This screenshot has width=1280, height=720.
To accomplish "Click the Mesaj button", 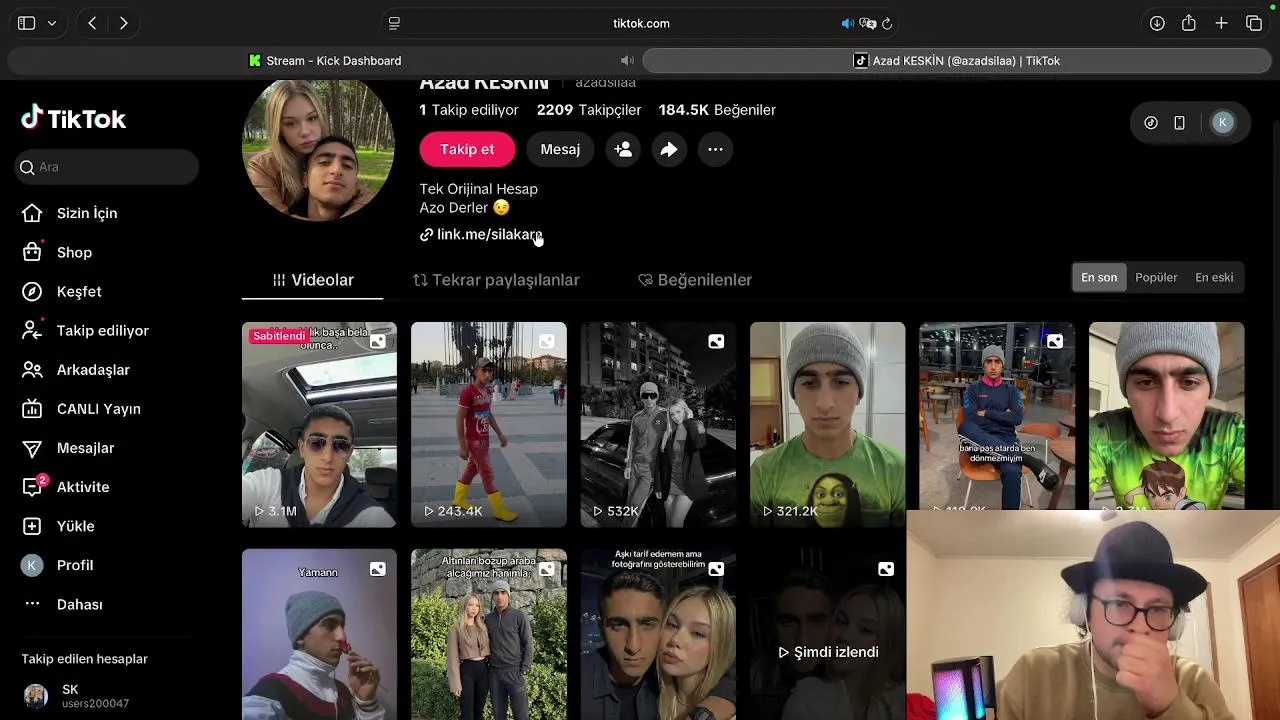I will click(560, 149).
